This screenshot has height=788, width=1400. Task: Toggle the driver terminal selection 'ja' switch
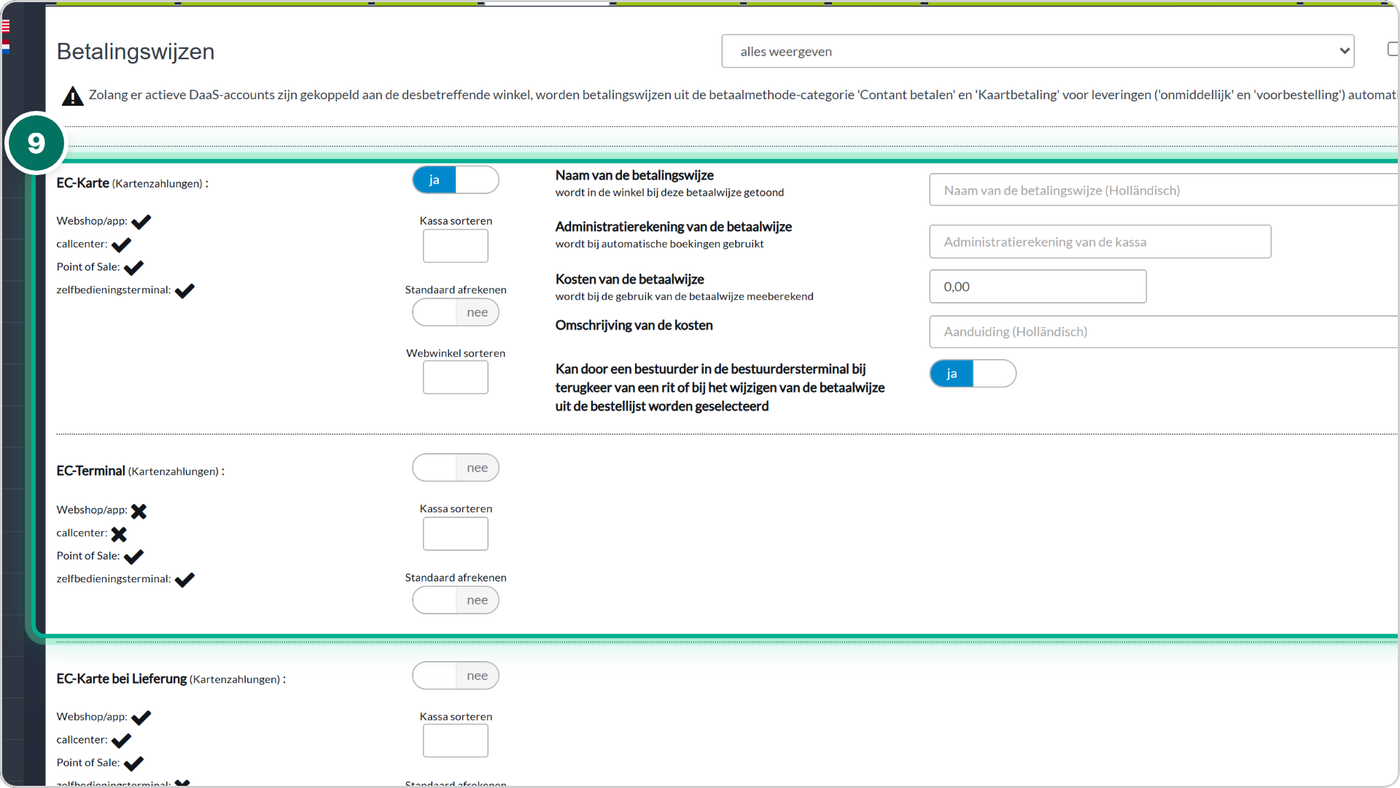972,373
